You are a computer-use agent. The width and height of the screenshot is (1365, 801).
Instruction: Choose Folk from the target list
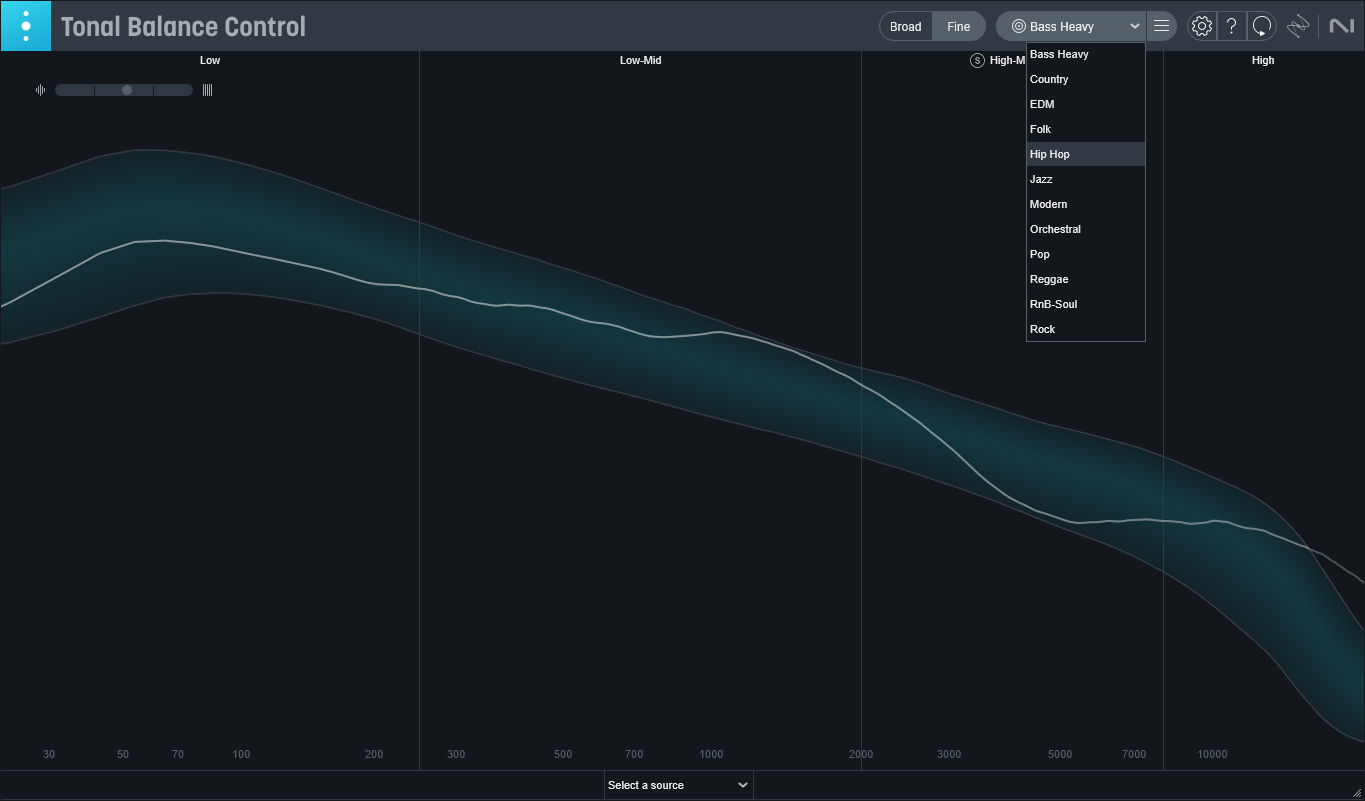tap(1085, 129)
